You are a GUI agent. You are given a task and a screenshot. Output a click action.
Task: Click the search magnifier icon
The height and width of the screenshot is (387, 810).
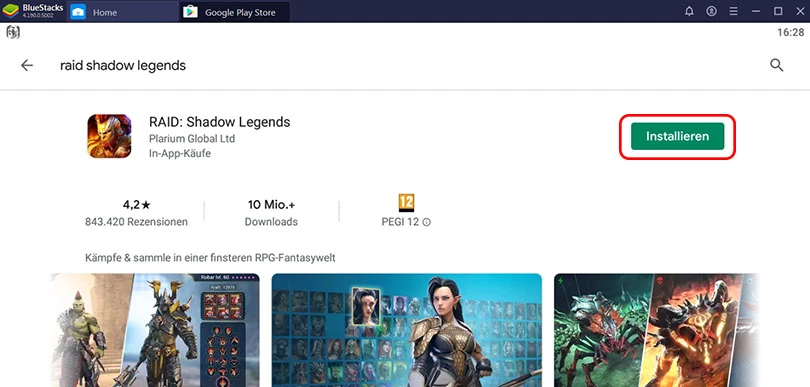pyautogui.click(x=776, y=65)
